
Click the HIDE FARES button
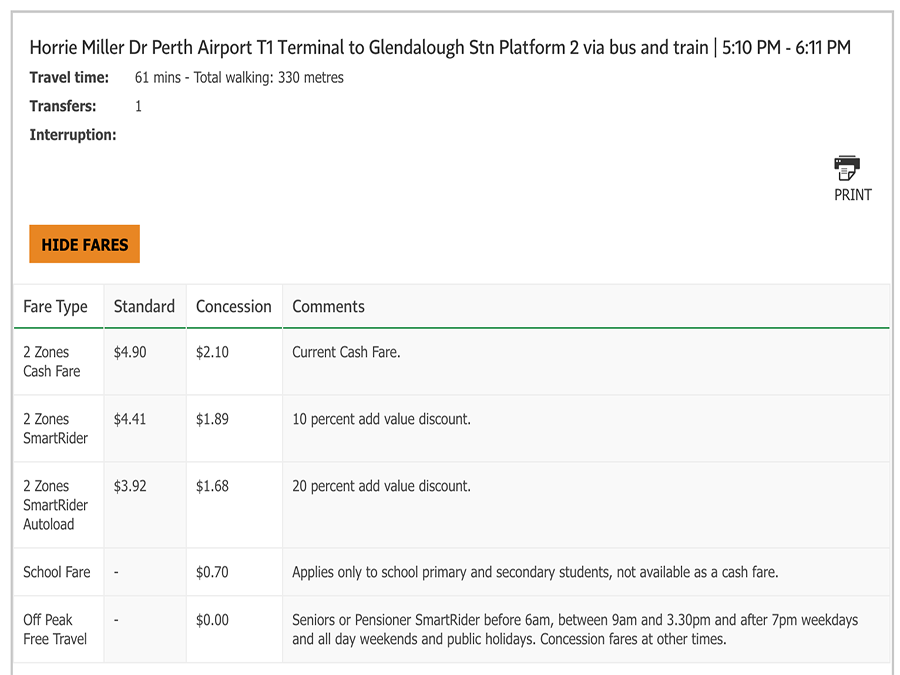click(x=84, y=244)
